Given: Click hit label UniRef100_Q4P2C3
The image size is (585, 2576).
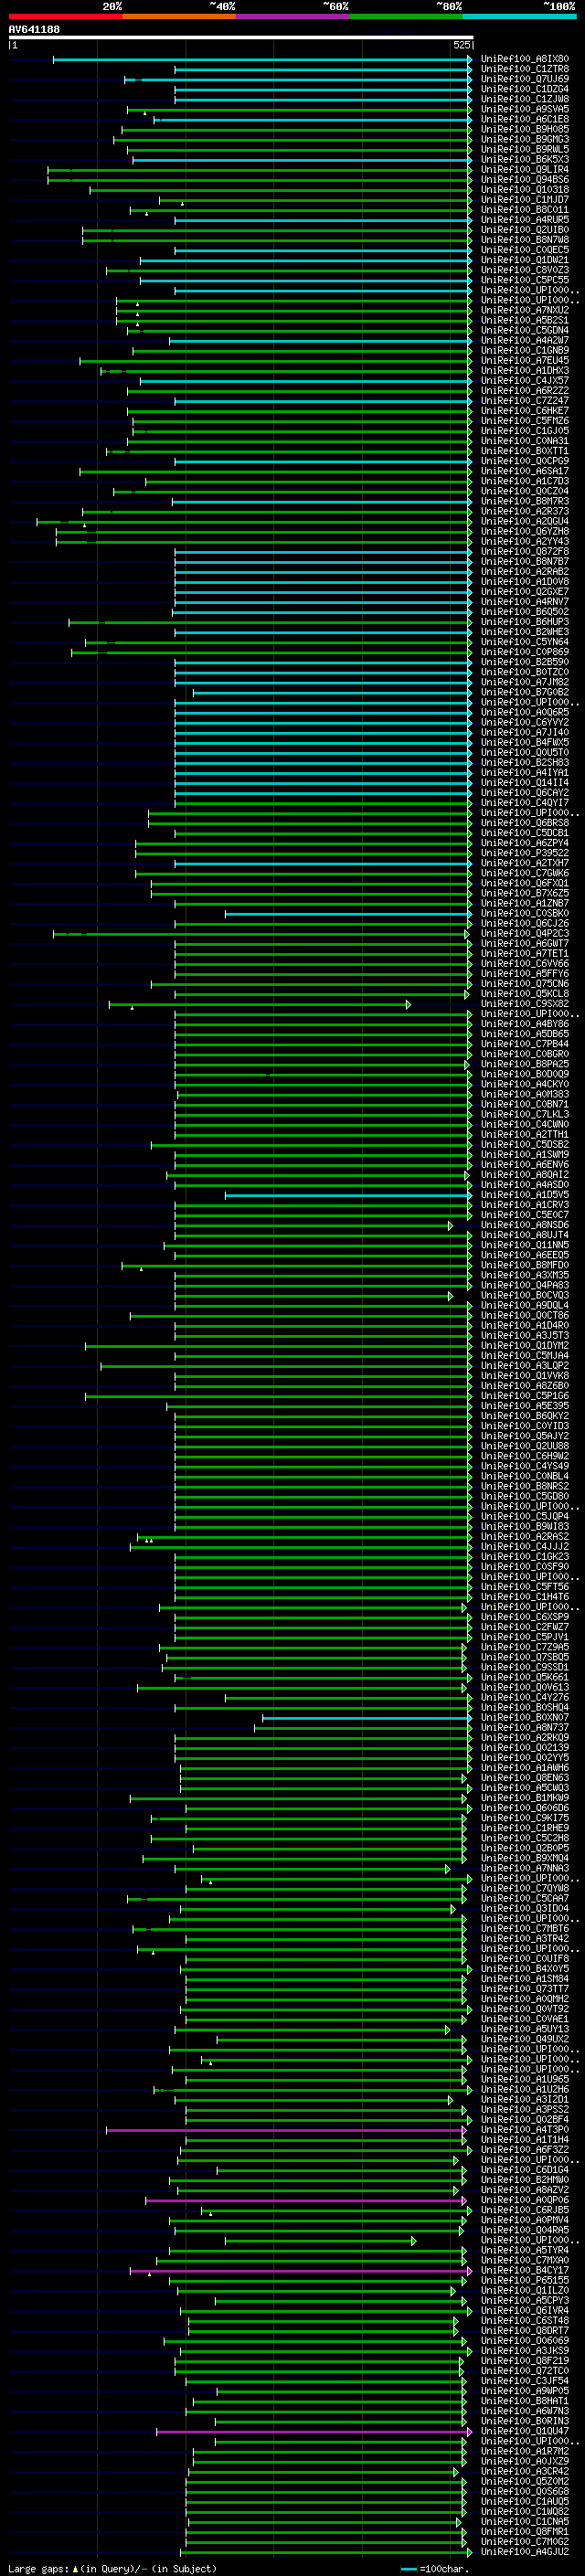Looking at the screenshot, I should coord(525,934).
